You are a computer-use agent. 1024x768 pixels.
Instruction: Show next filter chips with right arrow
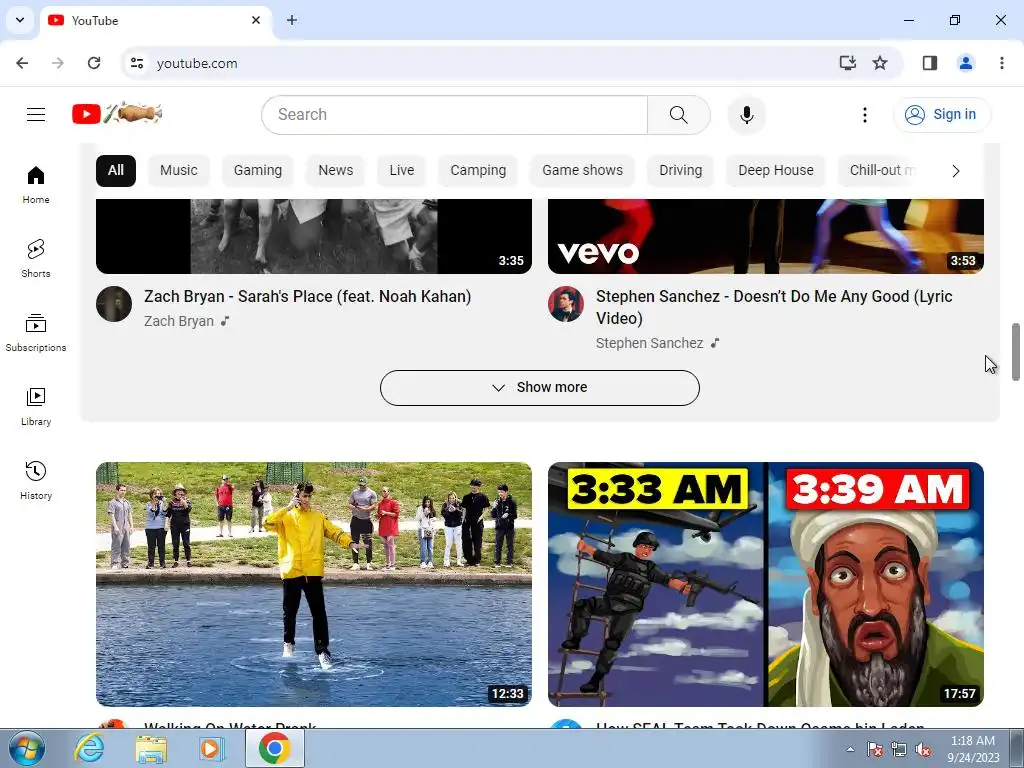955,171
